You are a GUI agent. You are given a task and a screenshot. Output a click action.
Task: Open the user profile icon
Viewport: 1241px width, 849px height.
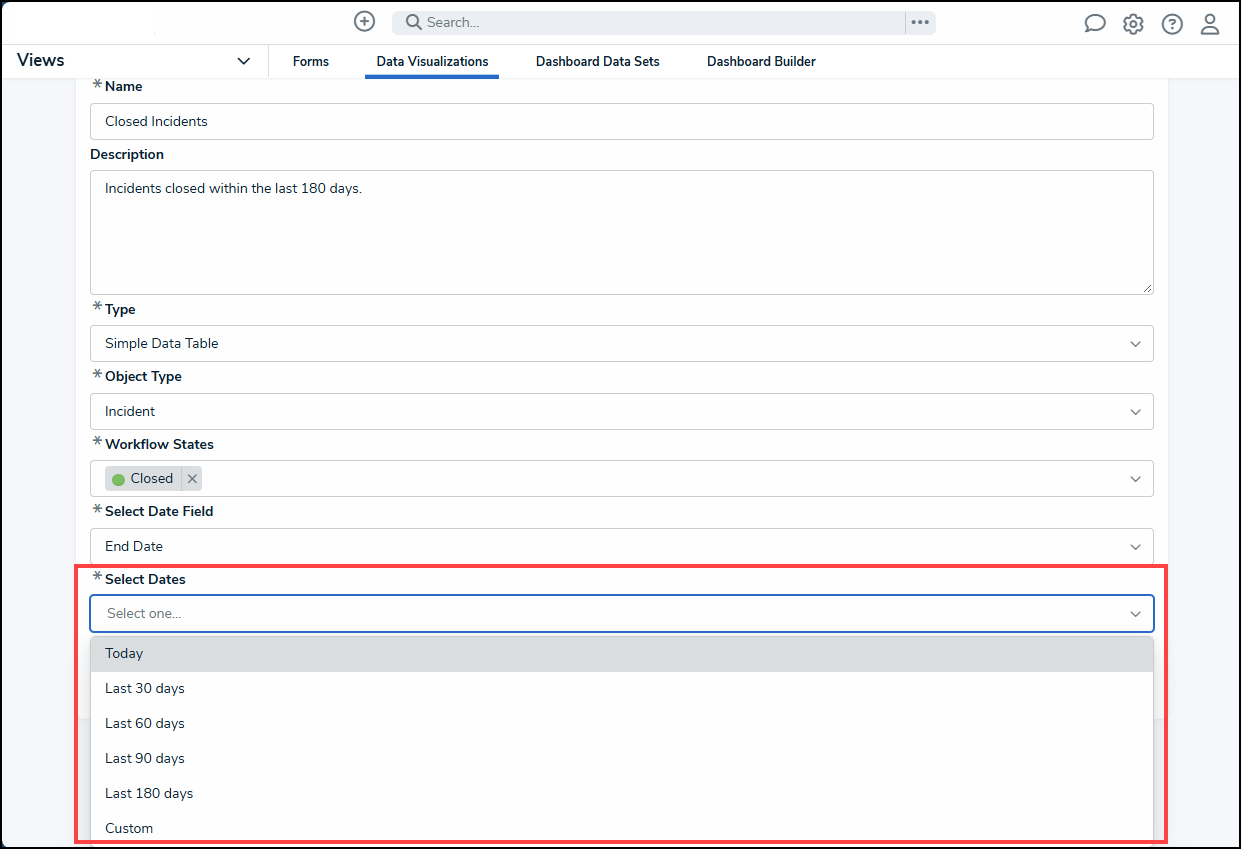coord(1210,24)
